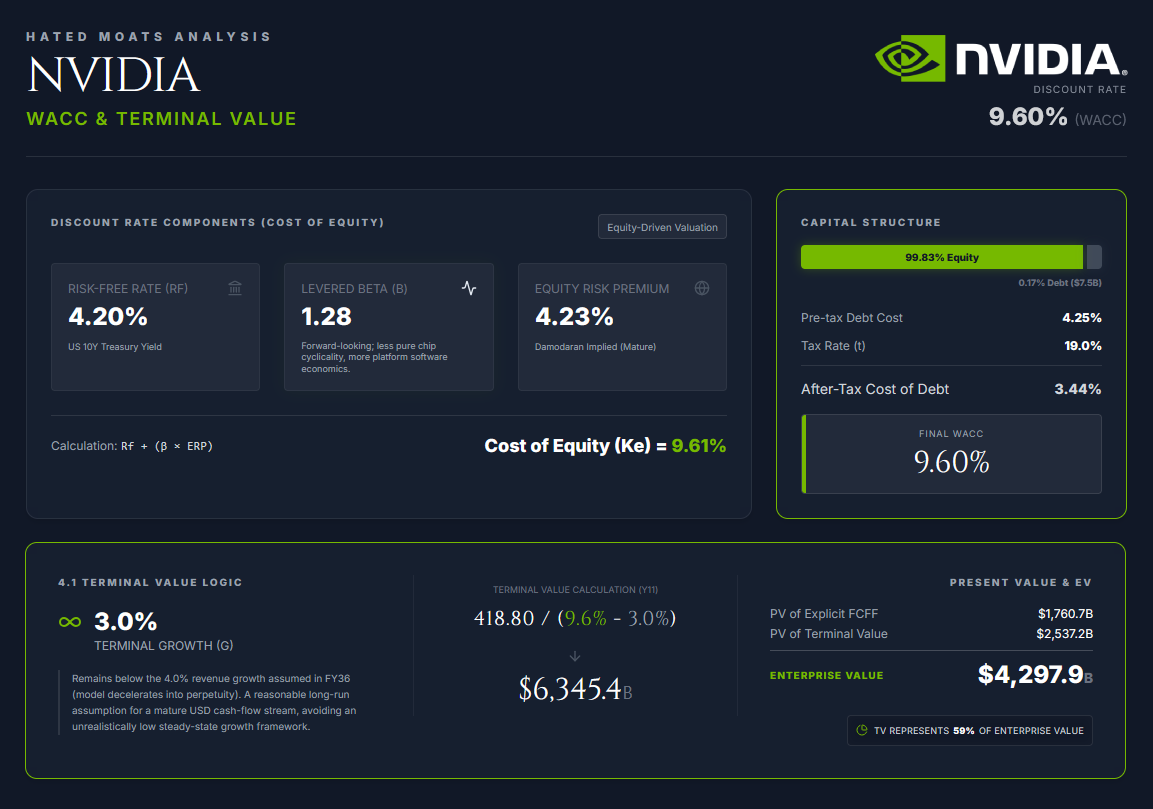Click the down arrow under terminal value formula
Viewport: 1153px width, 809px height.
point(575,656)
